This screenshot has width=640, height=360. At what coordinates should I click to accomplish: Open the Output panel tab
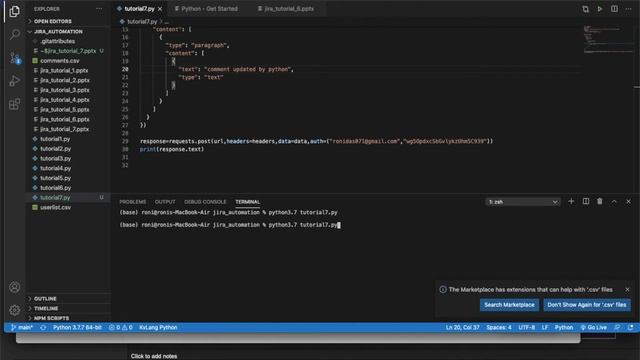(x=165, y=202)
